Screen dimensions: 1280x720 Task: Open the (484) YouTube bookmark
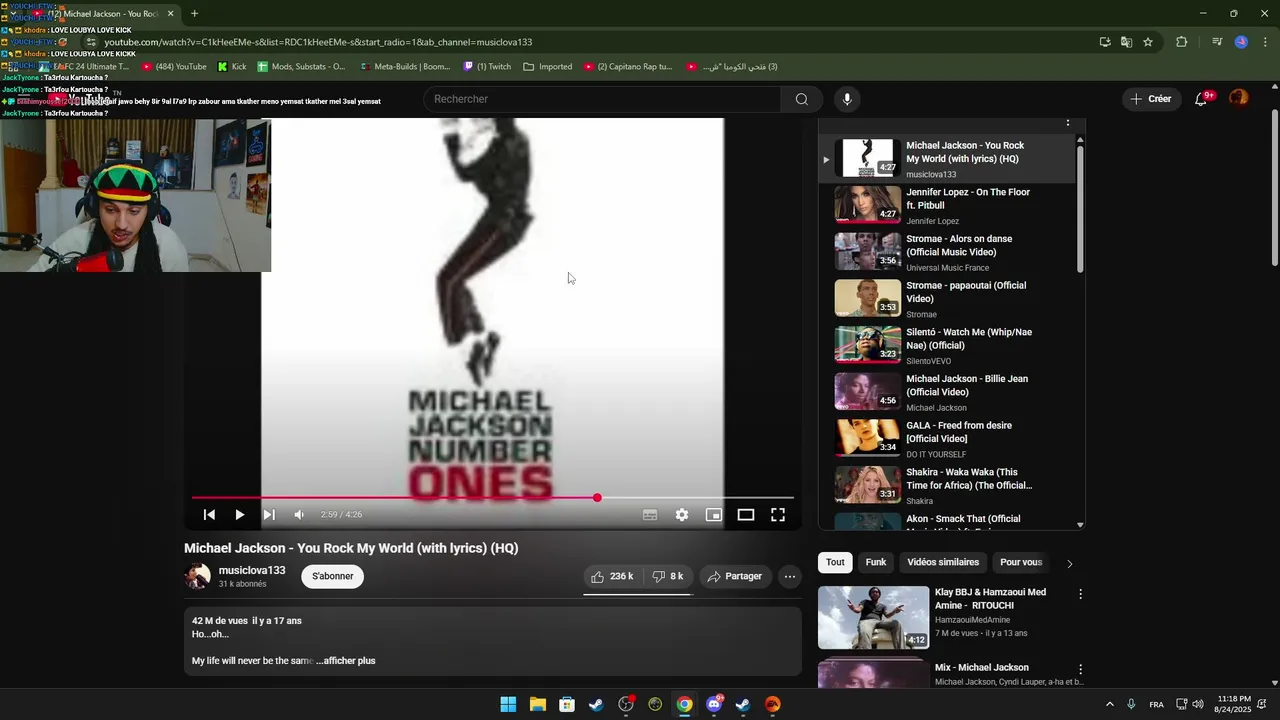174,67
